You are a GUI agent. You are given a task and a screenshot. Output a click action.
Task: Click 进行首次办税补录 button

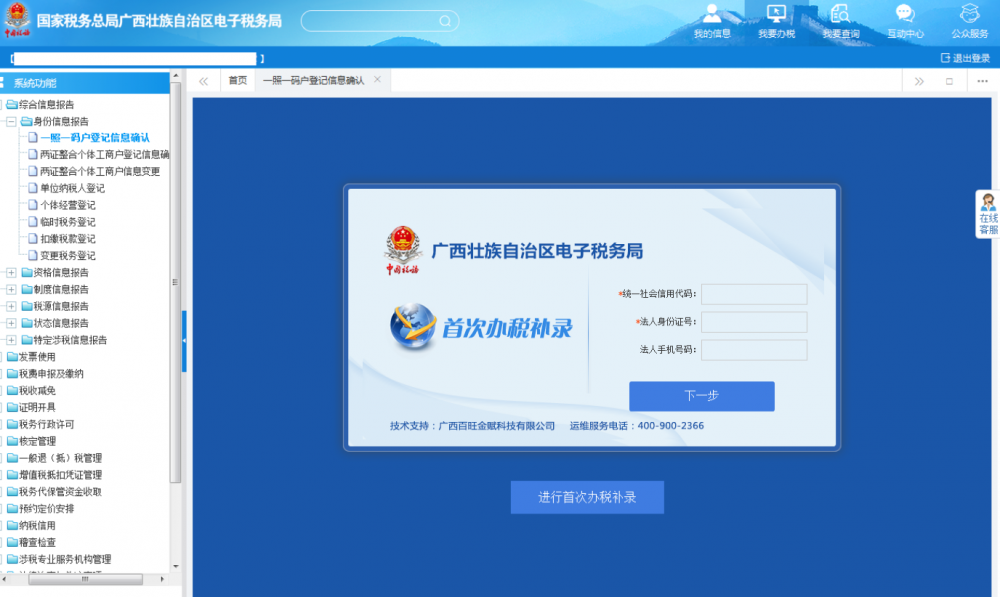(x=587, y=497)
